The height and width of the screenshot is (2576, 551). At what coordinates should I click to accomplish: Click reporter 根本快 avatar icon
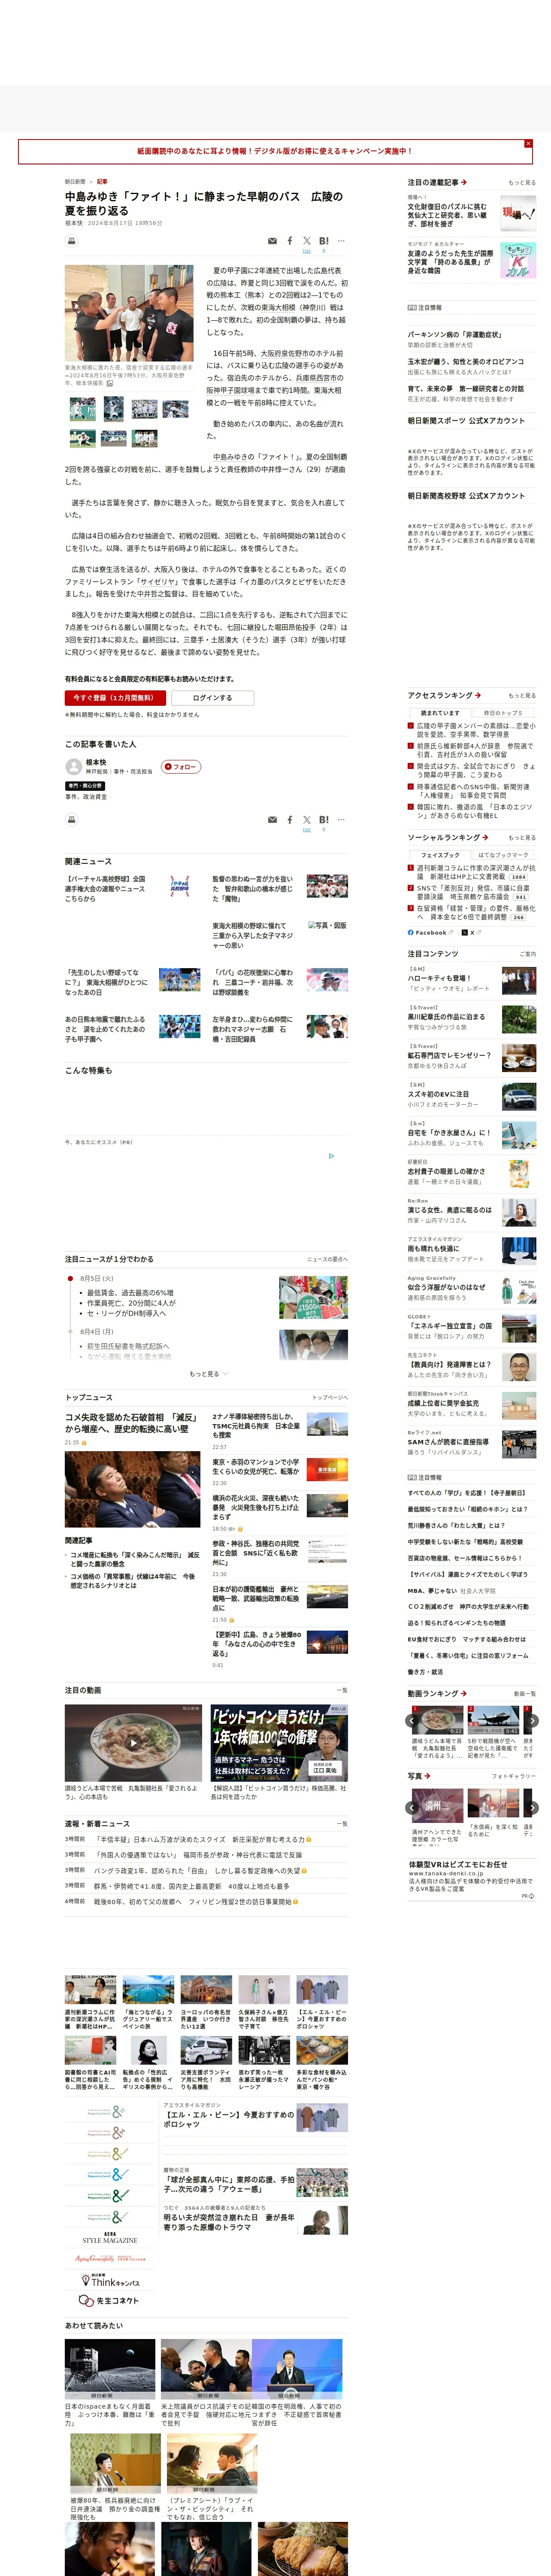[x=73, y=767]
